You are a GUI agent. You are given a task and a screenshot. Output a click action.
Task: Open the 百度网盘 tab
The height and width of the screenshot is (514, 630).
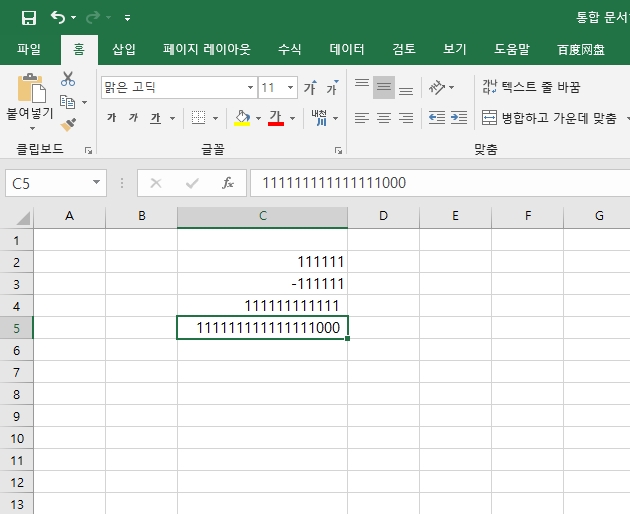(x=581, y=49)
